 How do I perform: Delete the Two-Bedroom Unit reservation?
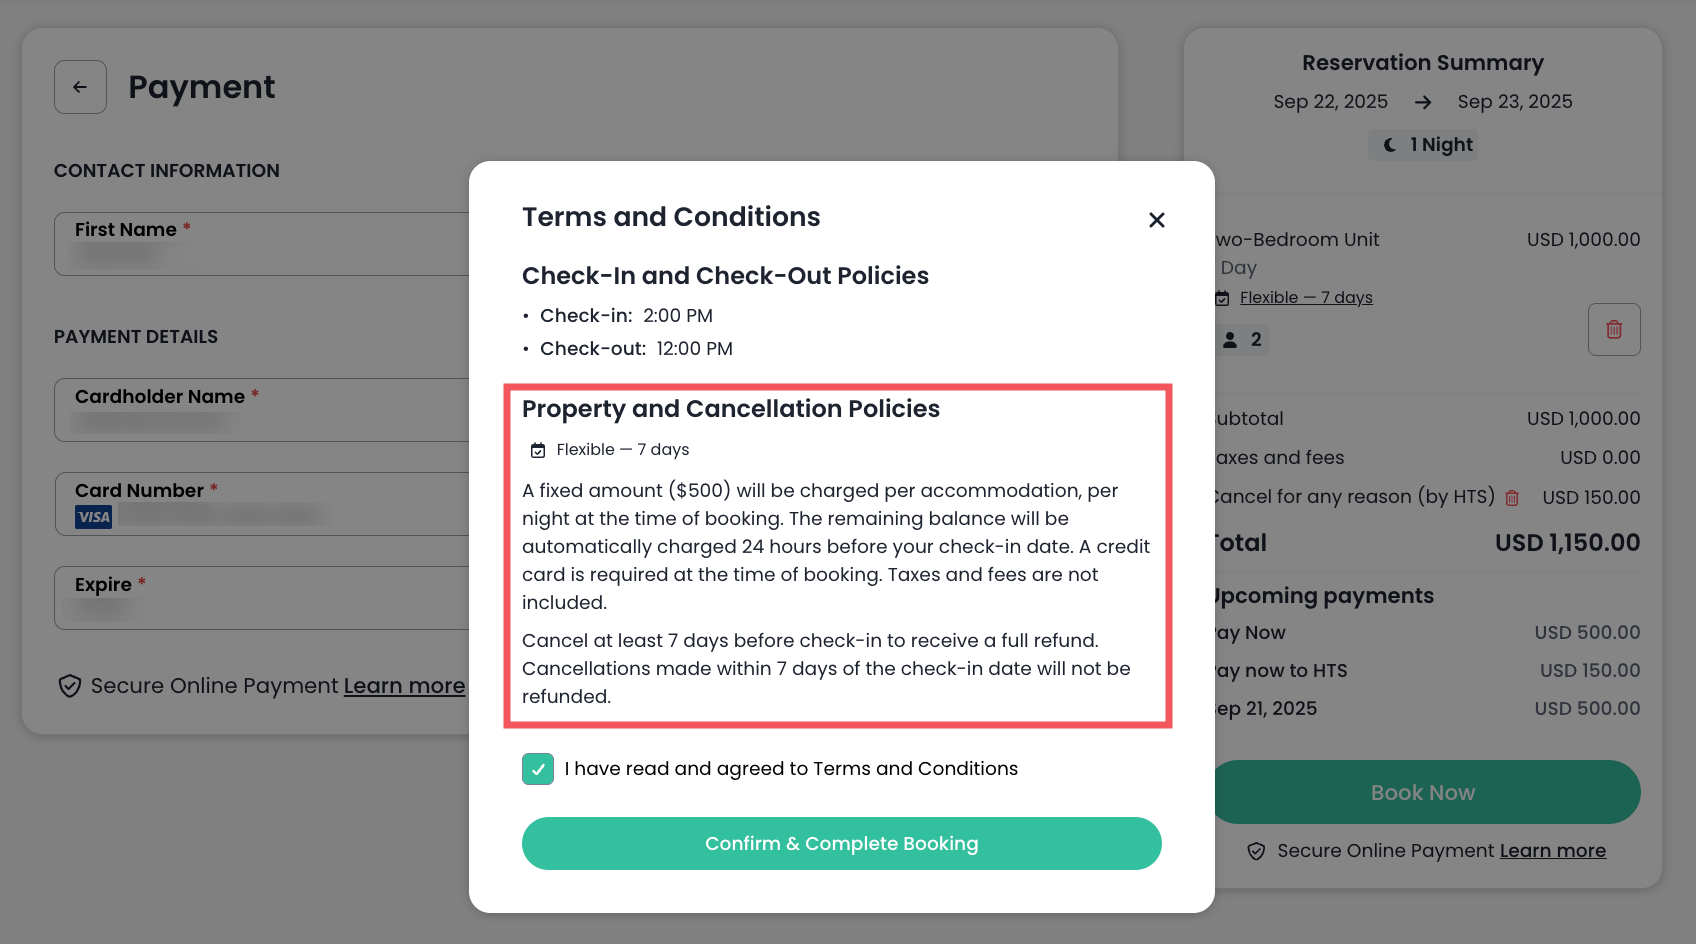pos(1613,329)
